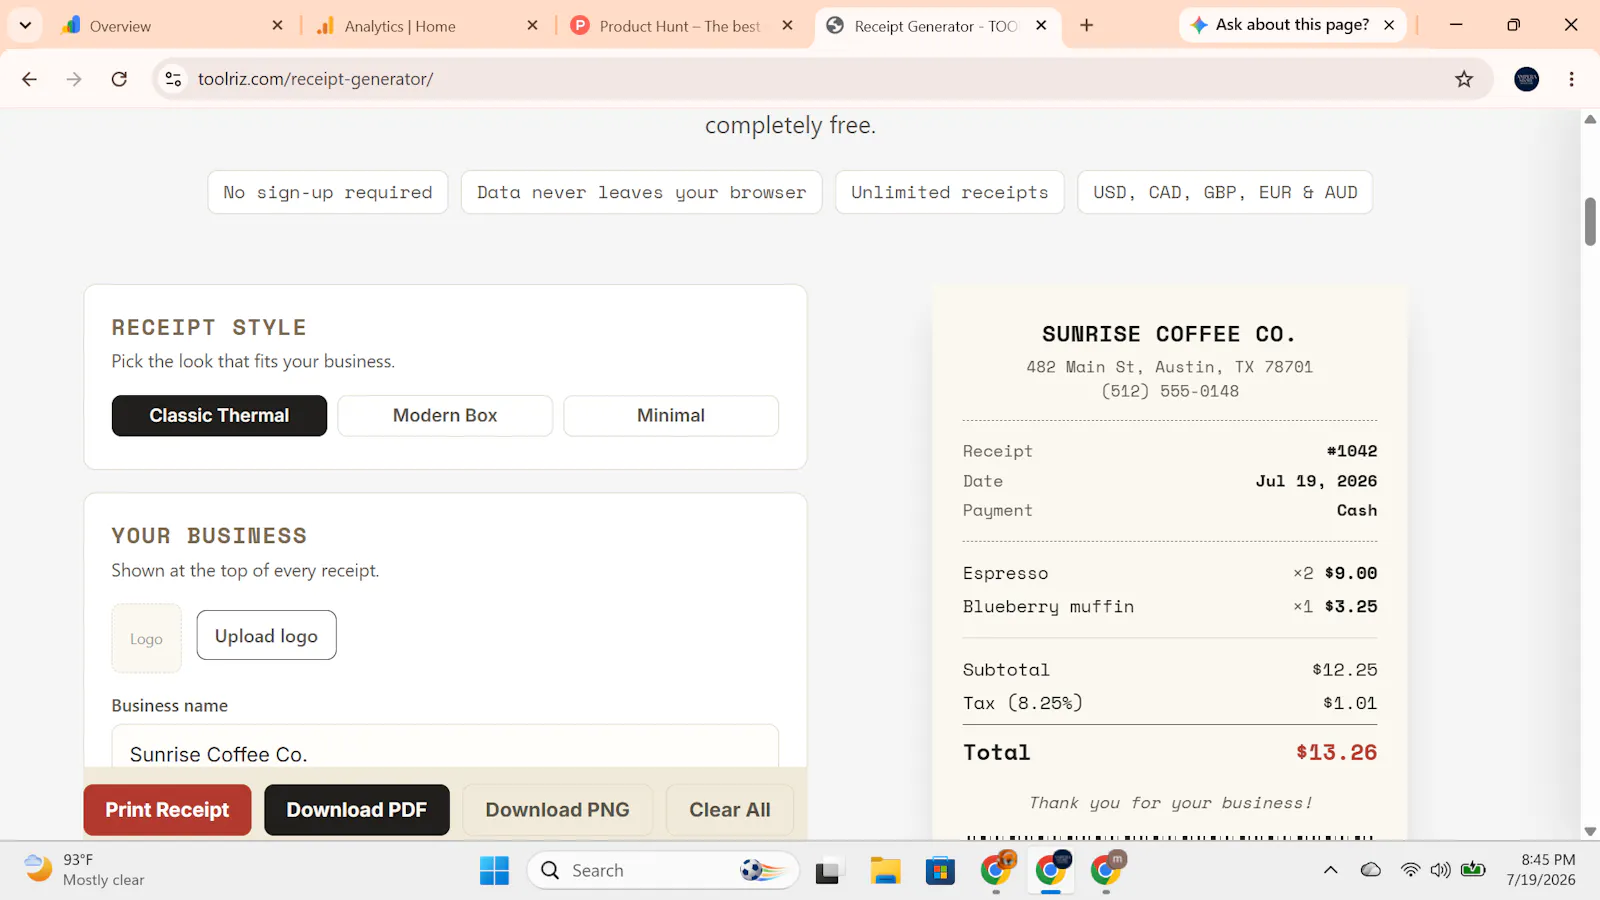Click the taskbar Search box
This screenshot has width=1600, height=900.
[x=663, y=870]
